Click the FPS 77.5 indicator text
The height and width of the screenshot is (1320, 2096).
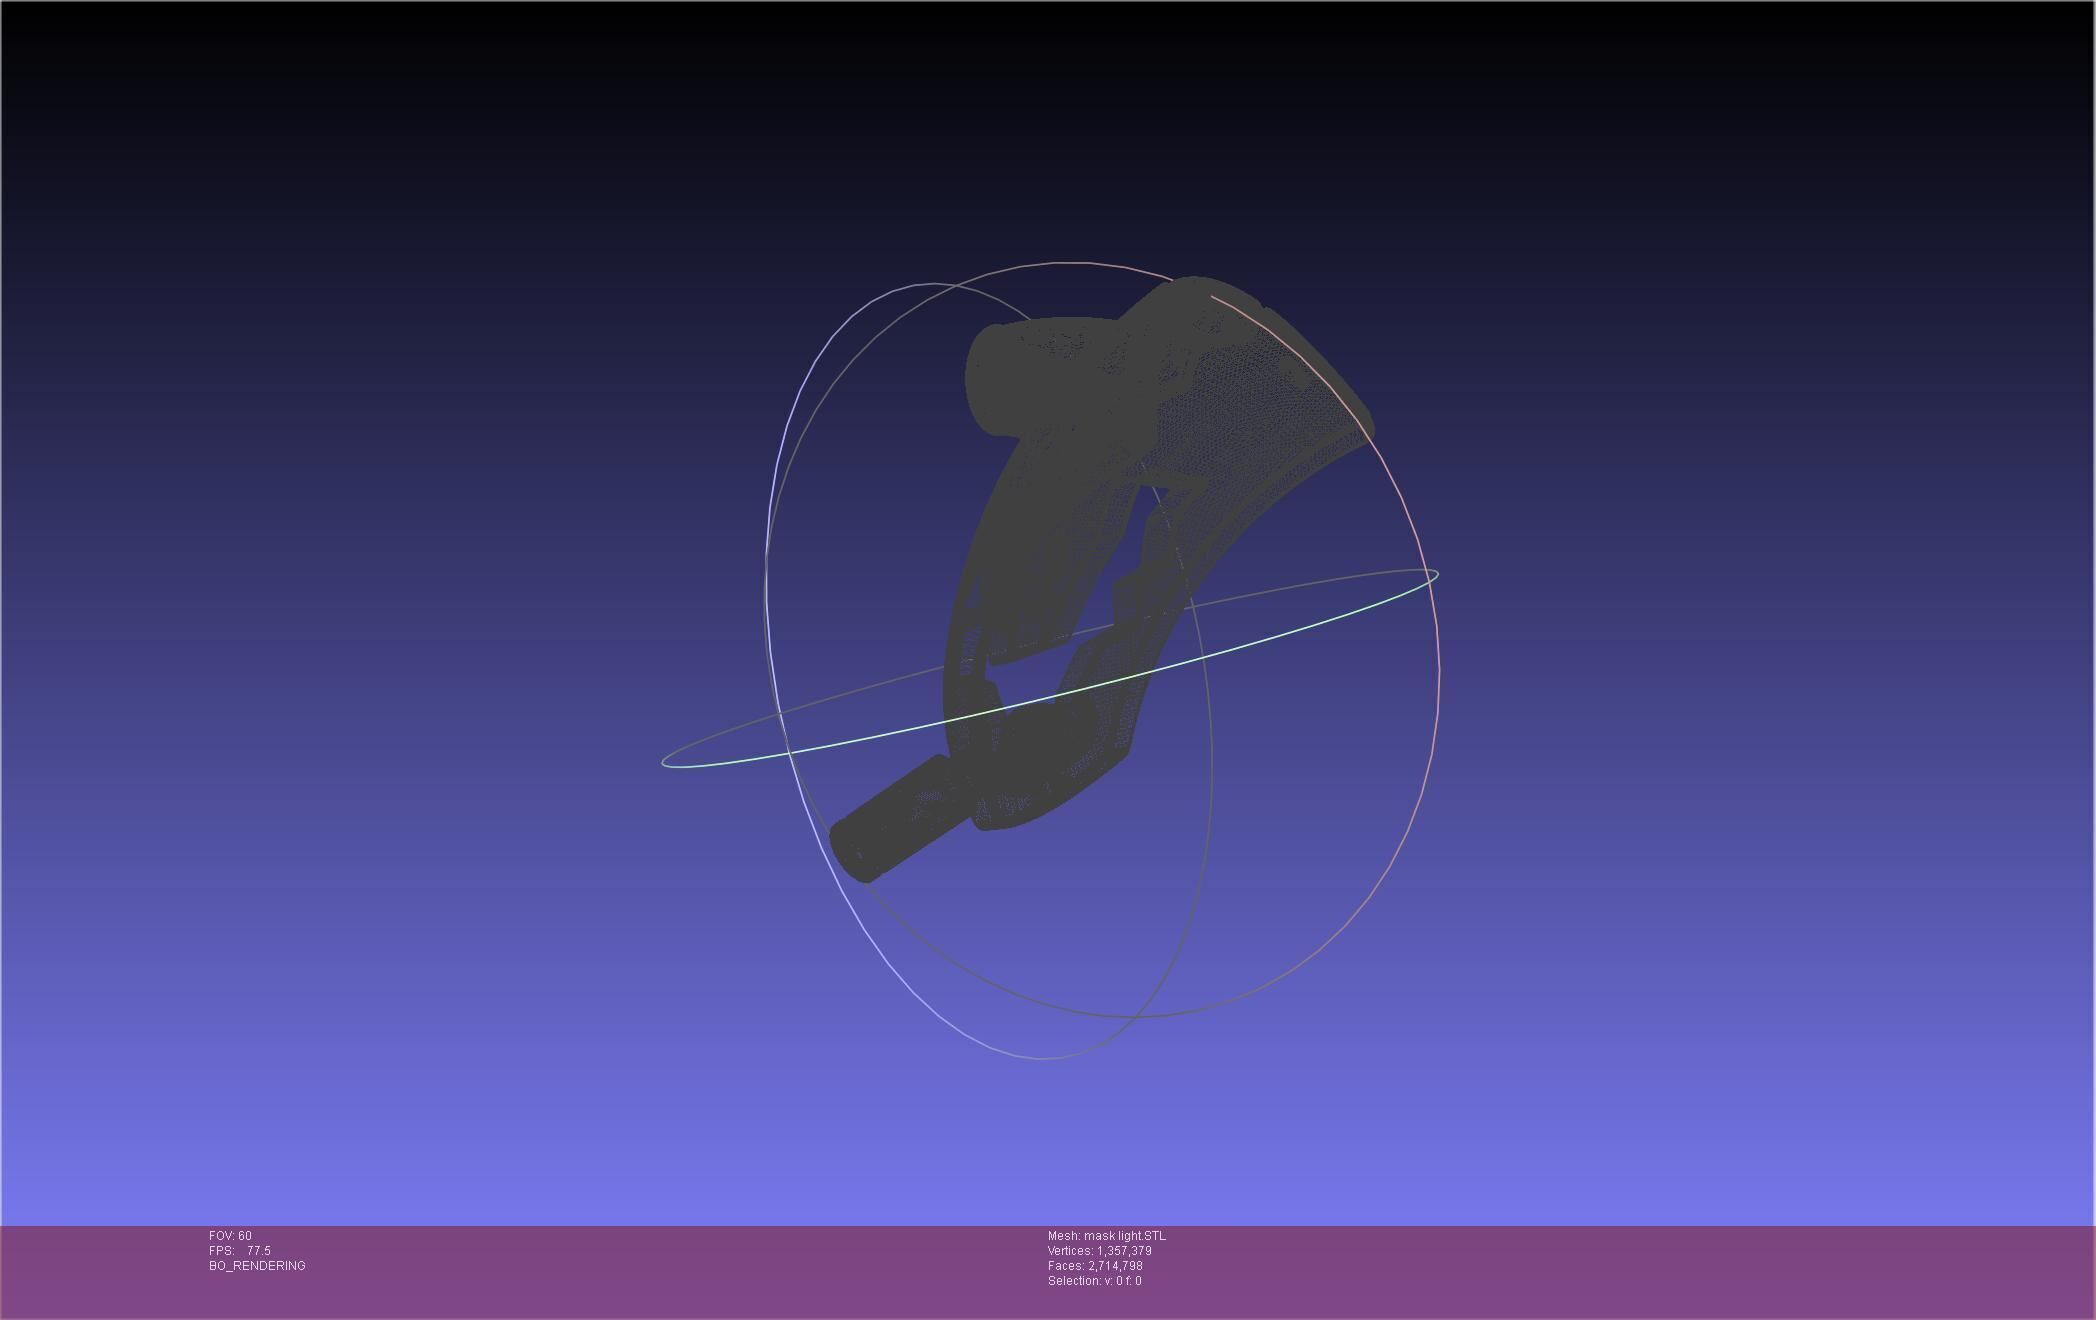(240, 1251)
